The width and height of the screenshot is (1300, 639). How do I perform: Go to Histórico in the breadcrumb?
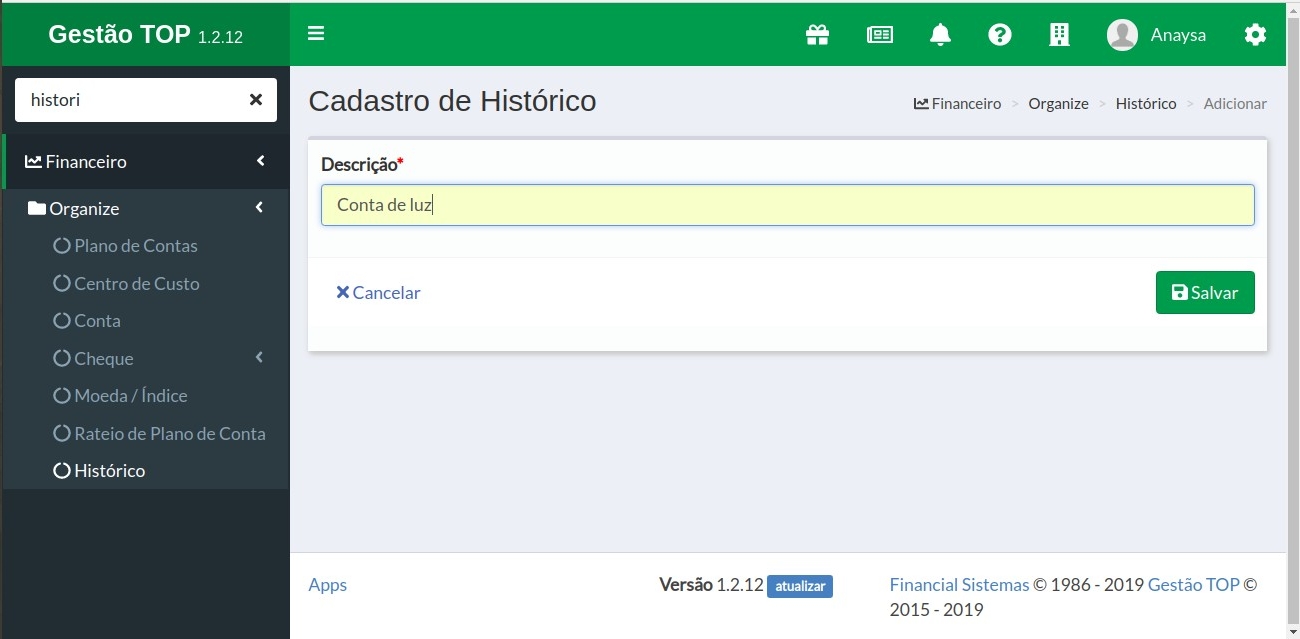tap(1145, 104)
